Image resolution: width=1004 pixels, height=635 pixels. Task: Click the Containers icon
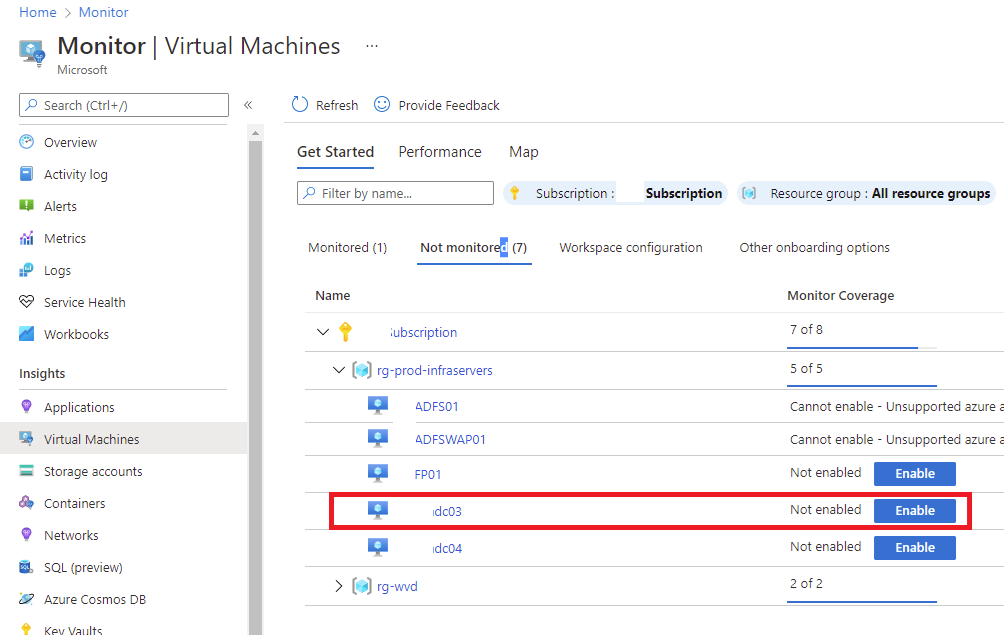[x=26, y=502]
